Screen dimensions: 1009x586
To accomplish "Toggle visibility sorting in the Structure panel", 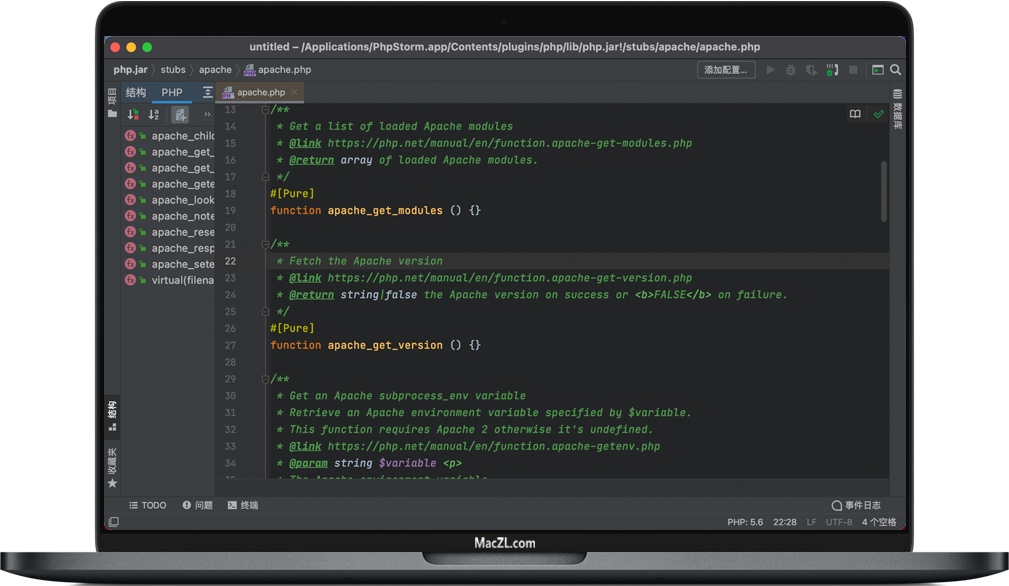I will click(131, 114).
